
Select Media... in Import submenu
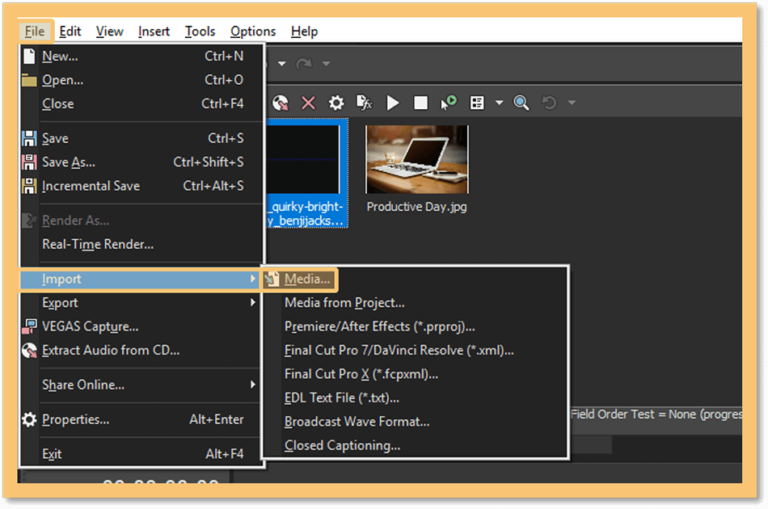tap(300, 279)
